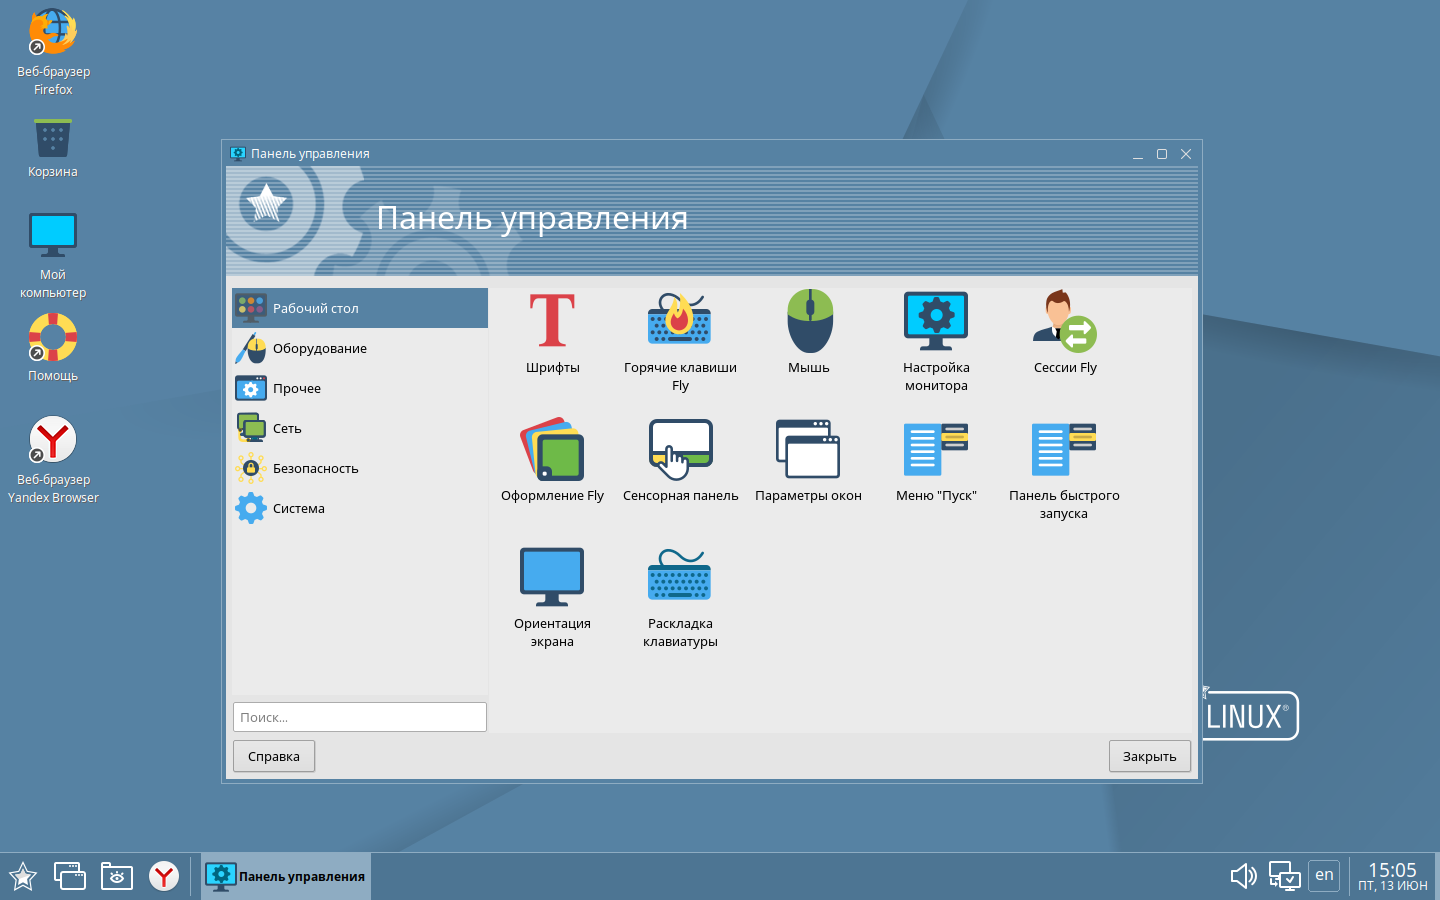Open Firefox web browser desktop shortcut

tap(53, 52)
